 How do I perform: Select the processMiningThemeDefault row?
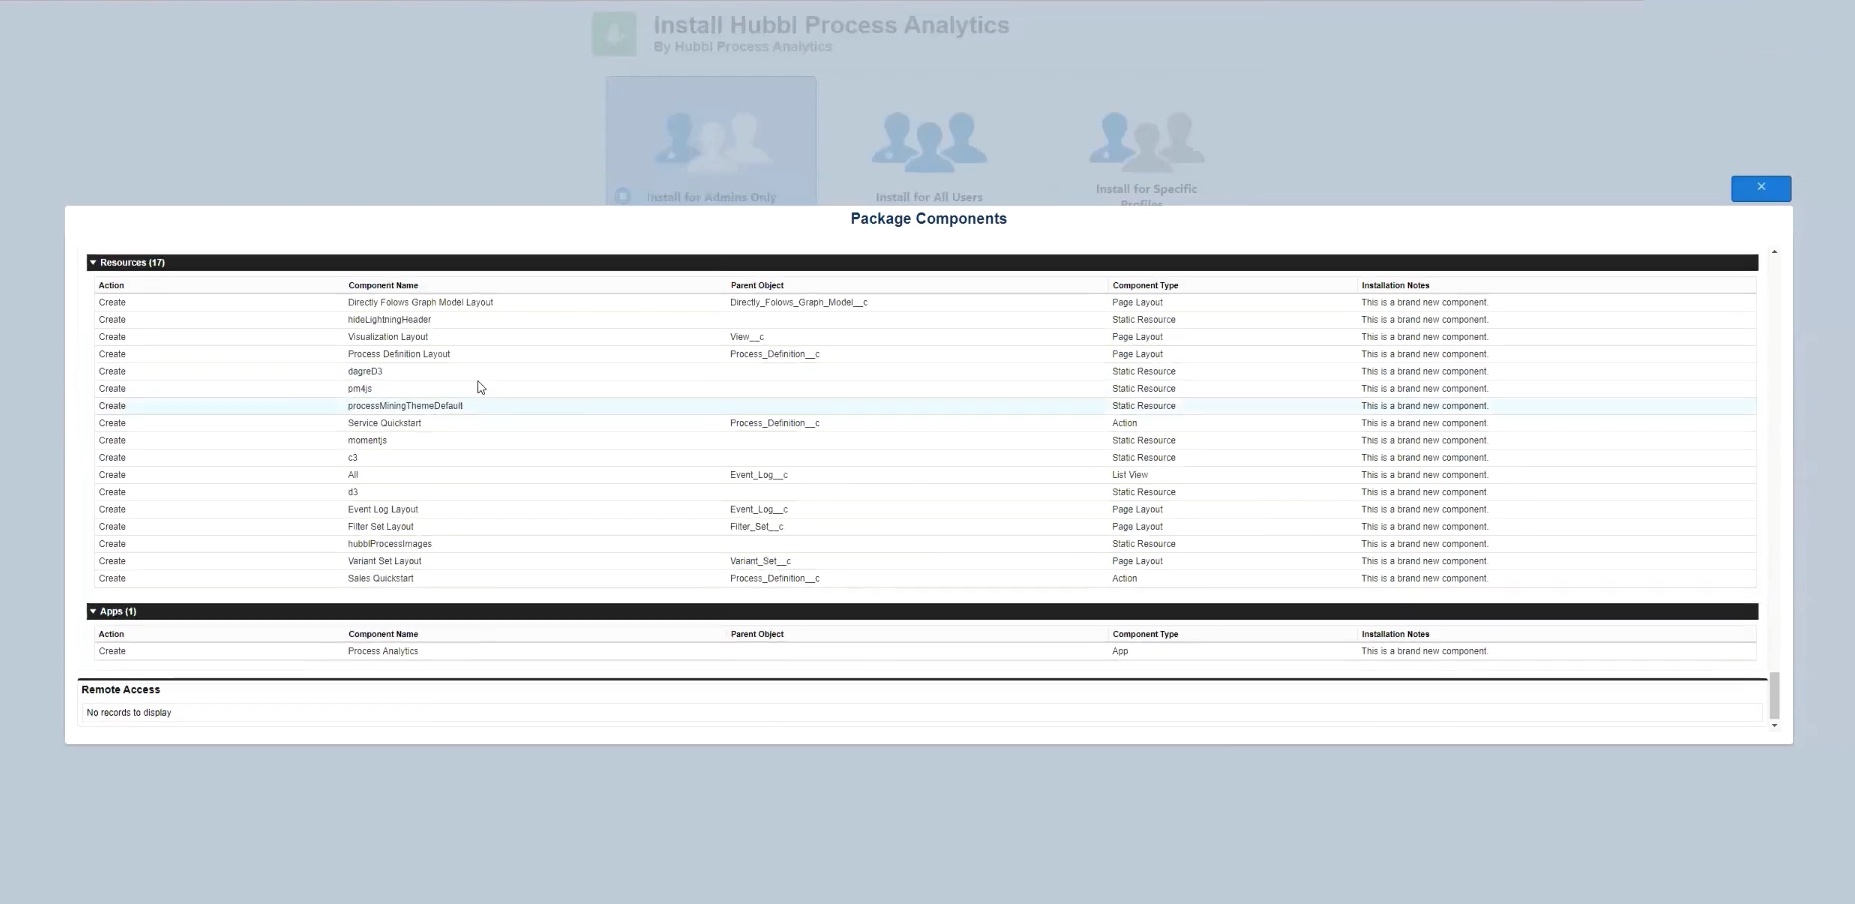pyautogui.click(x=925, y=406)
